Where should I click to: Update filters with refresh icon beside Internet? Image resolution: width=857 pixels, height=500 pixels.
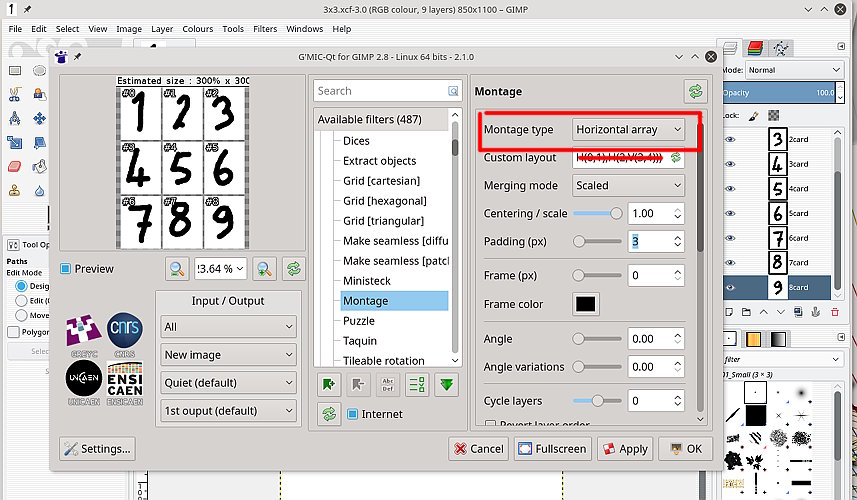tap(328, 414)
